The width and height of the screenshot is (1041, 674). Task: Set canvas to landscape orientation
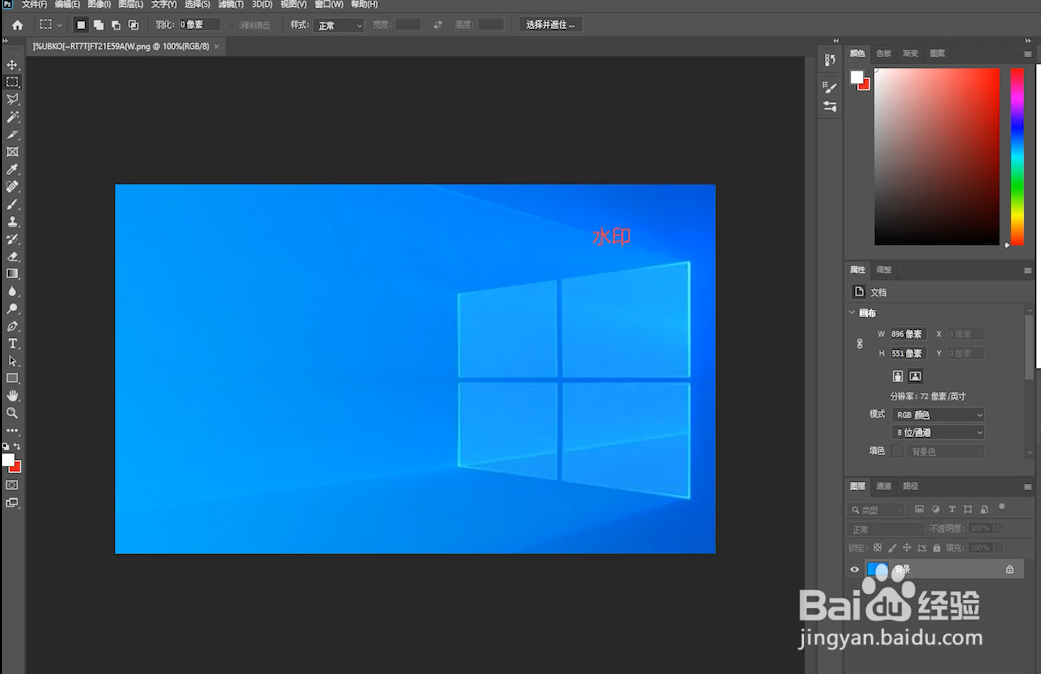pos(915,377)
